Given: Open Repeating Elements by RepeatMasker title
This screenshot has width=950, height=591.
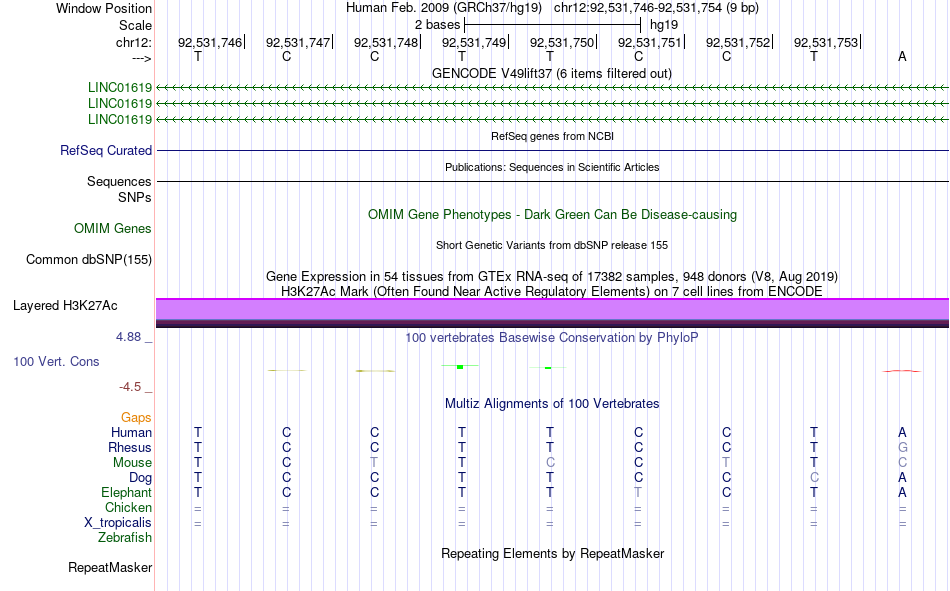Looking at the screenshot, I should [553, 553].
